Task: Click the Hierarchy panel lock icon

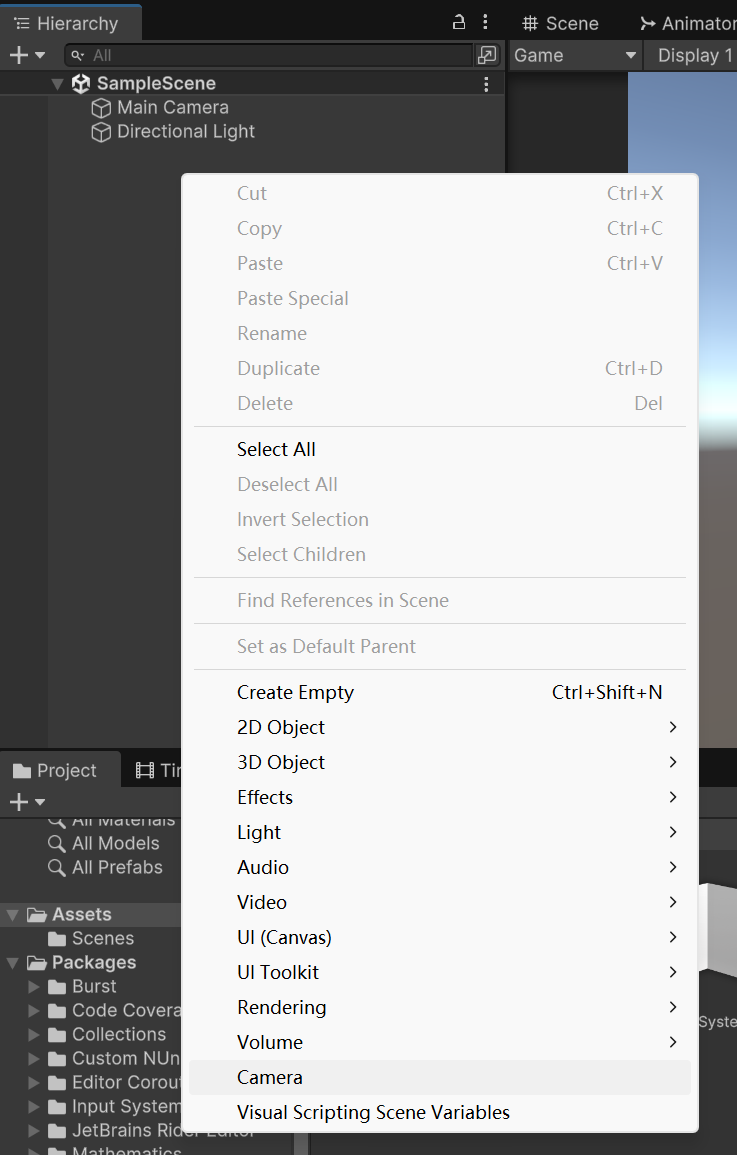Action: (x=459, y=22)
